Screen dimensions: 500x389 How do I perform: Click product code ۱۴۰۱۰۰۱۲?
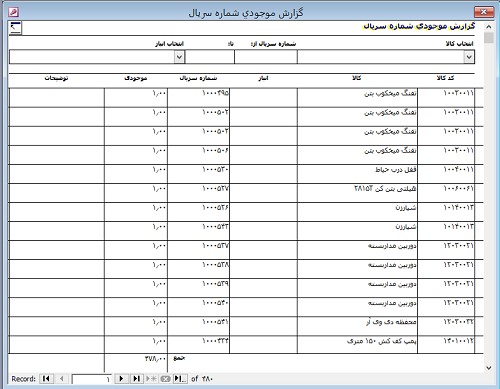458,341
